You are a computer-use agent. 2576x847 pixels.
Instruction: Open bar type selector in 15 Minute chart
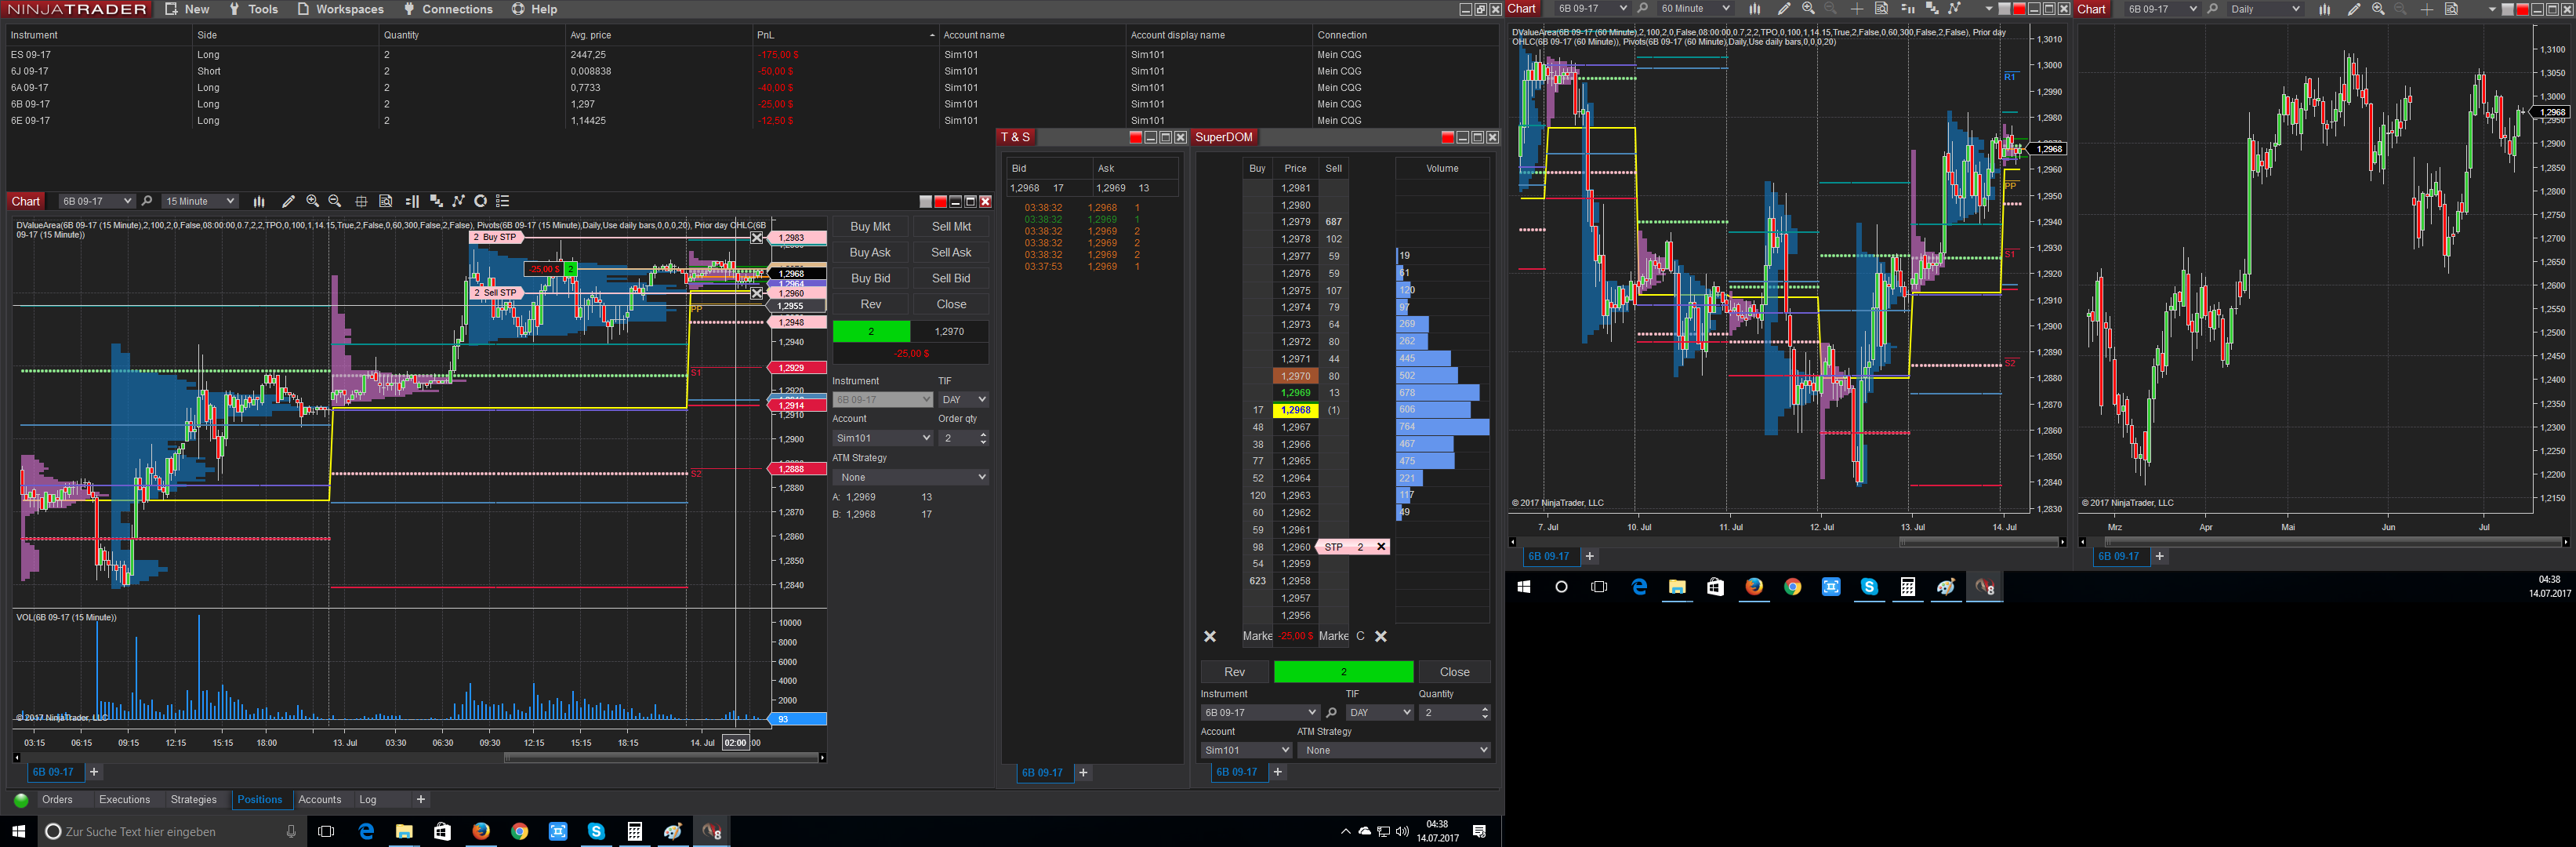tap(259, 201)
